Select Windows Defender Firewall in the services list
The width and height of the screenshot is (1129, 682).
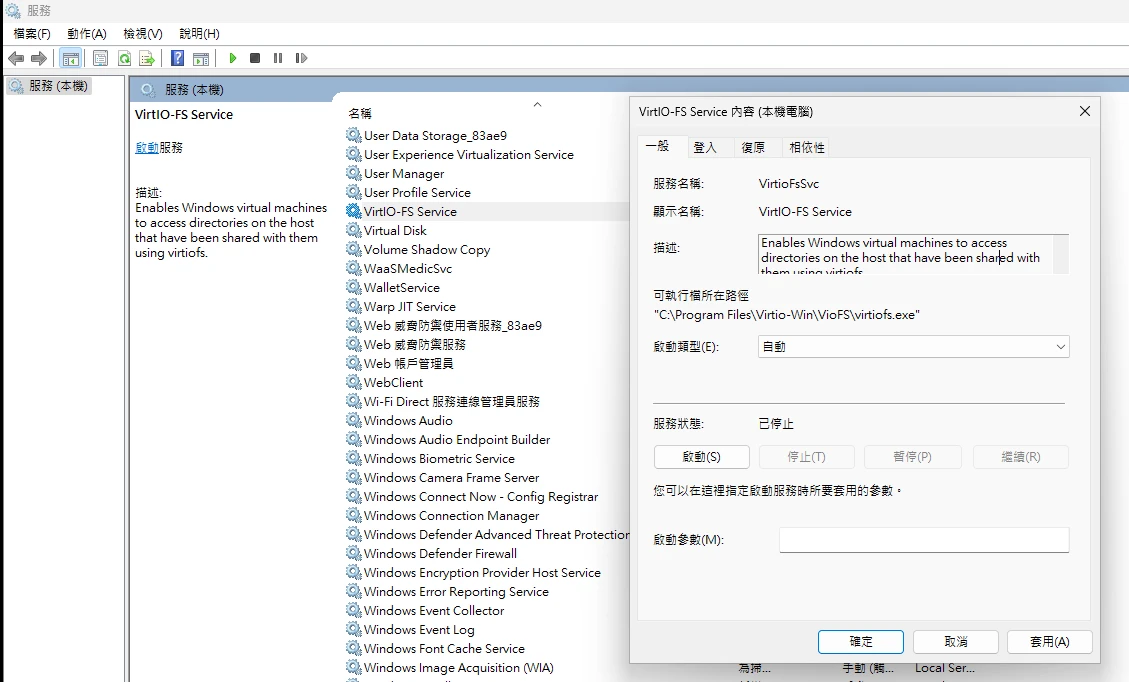pyautogui.click(x=440, y=554)
